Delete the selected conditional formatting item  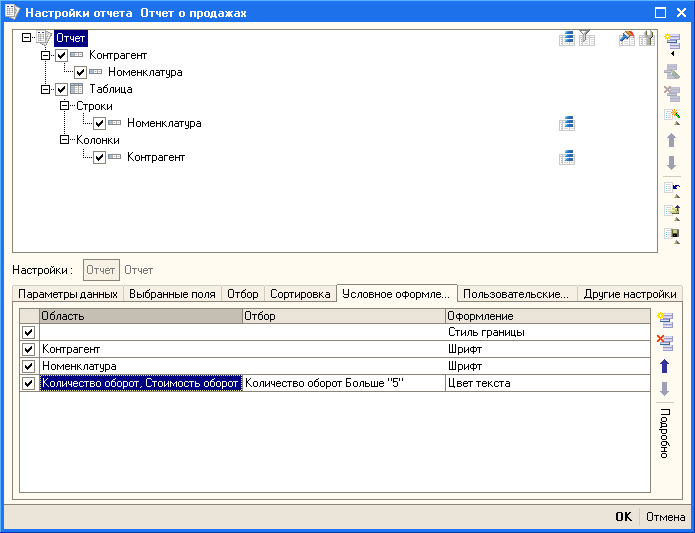coord(666,343)
